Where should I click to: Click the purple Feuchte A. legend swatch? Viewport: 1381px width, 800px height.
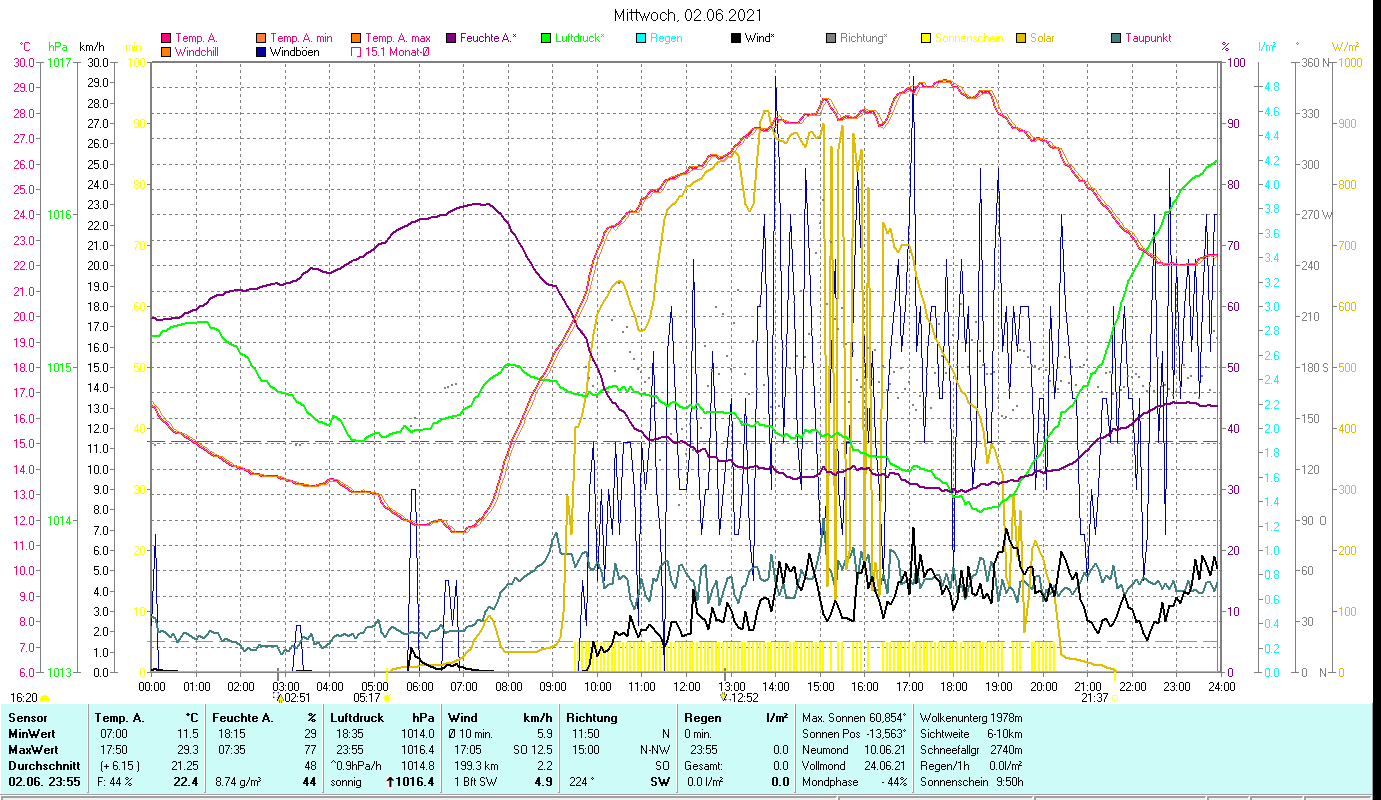pyautogui.click(x=450, y=38)
